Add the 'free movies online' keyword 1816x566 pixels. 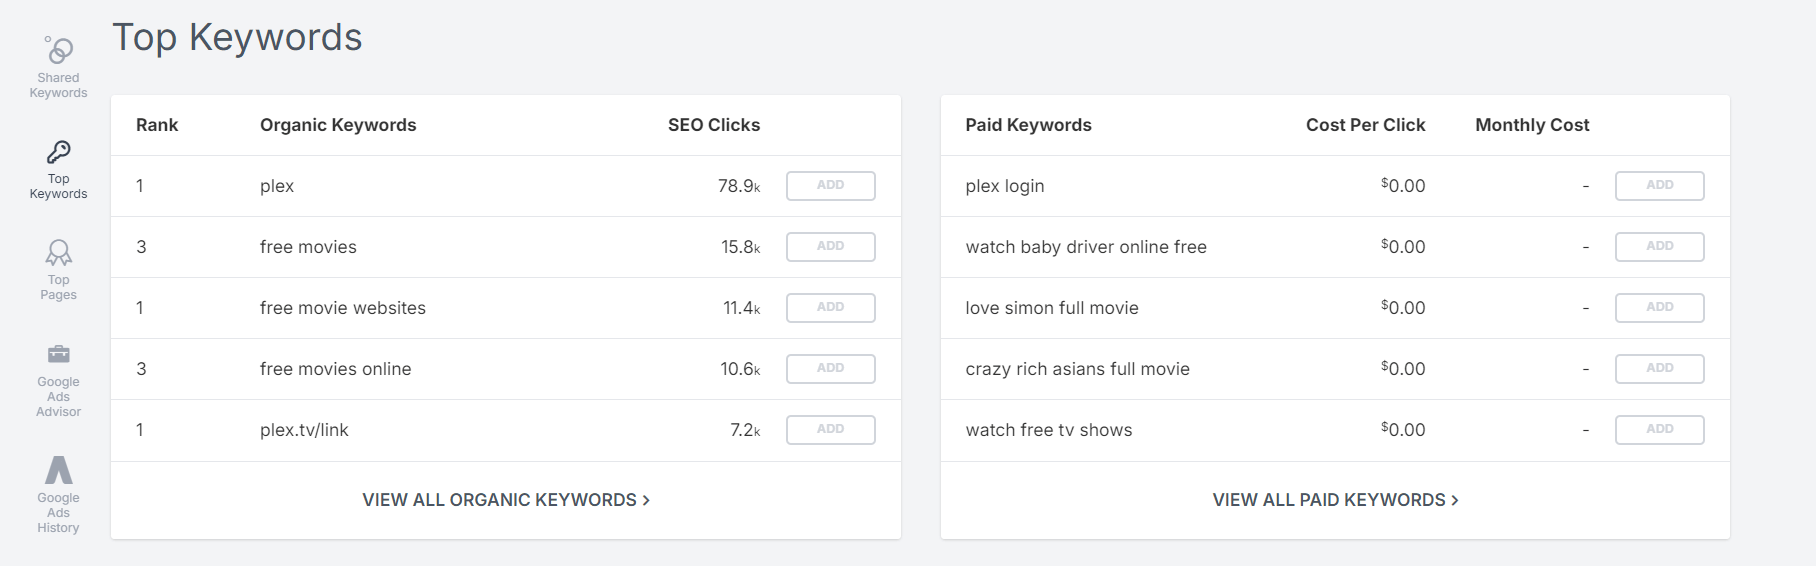(831, 369)
